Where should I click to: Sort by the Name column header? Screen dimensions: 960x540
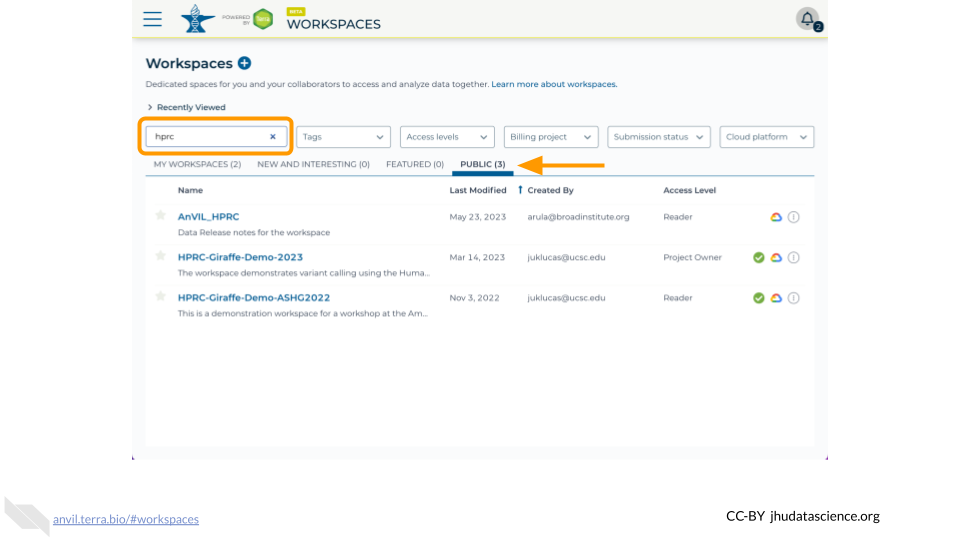(190, 190)
